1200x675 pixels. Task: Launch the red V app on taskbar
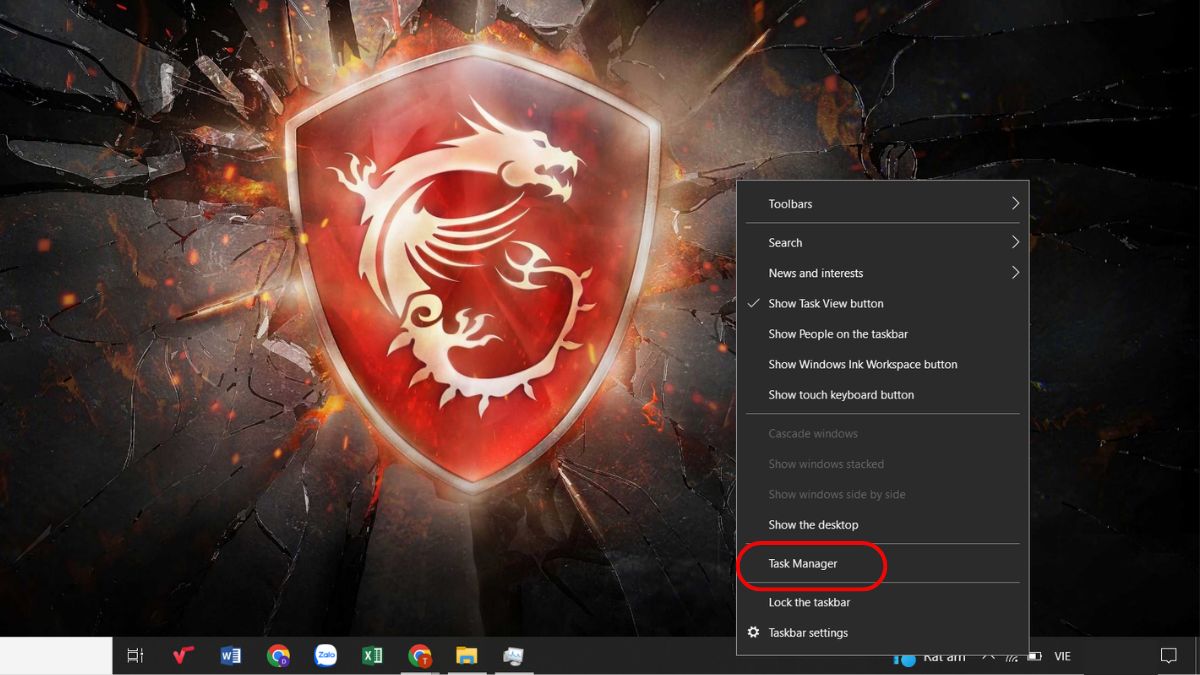coord(183,656)
